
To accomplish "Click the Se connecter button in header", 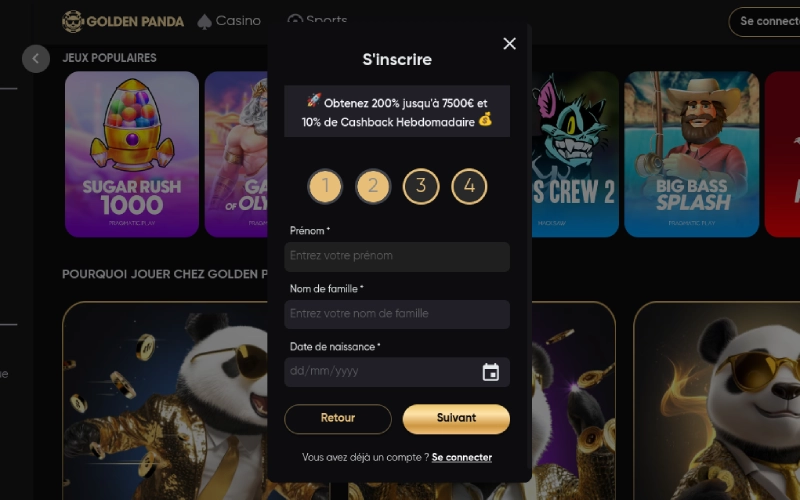I will pyautogui.click(x=765, y=21).
